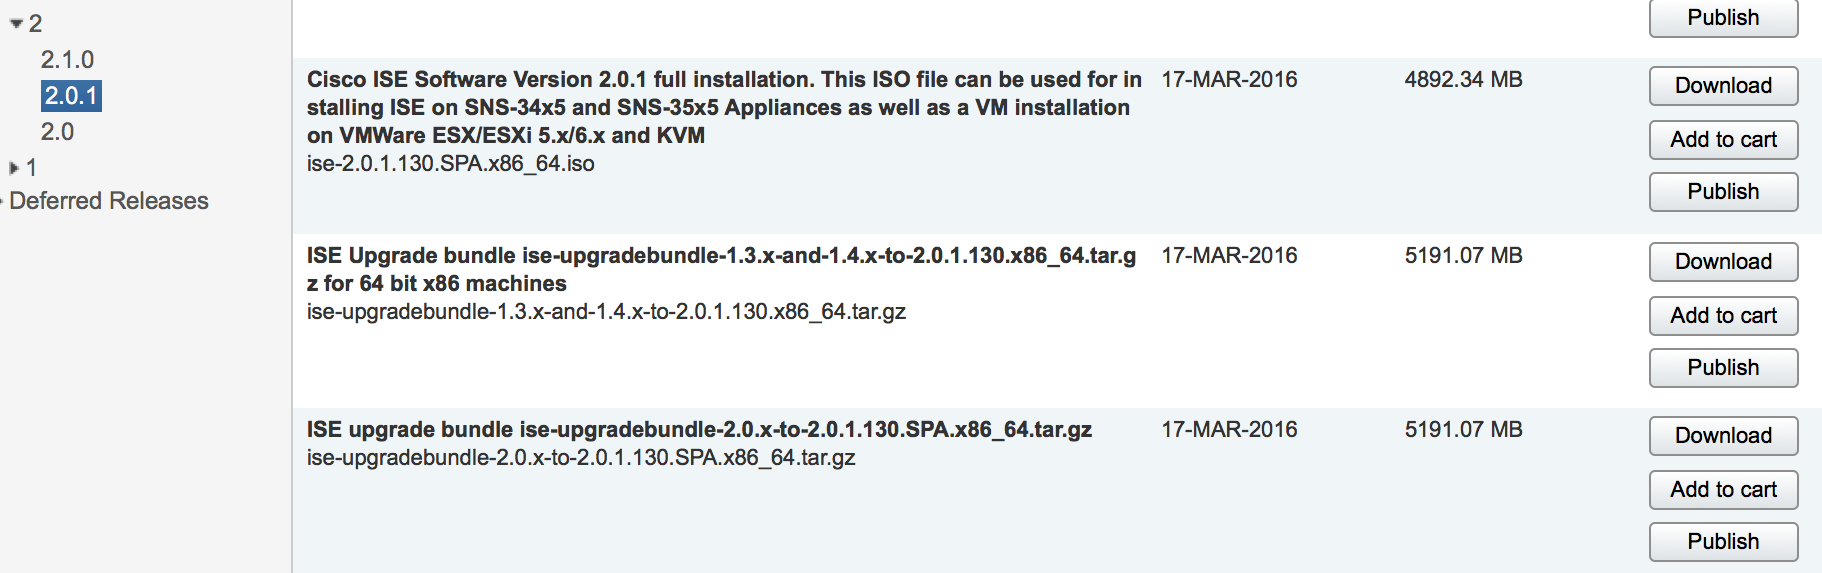
Task: Open release 2.0 in the tree
Action: pos(57,132)
